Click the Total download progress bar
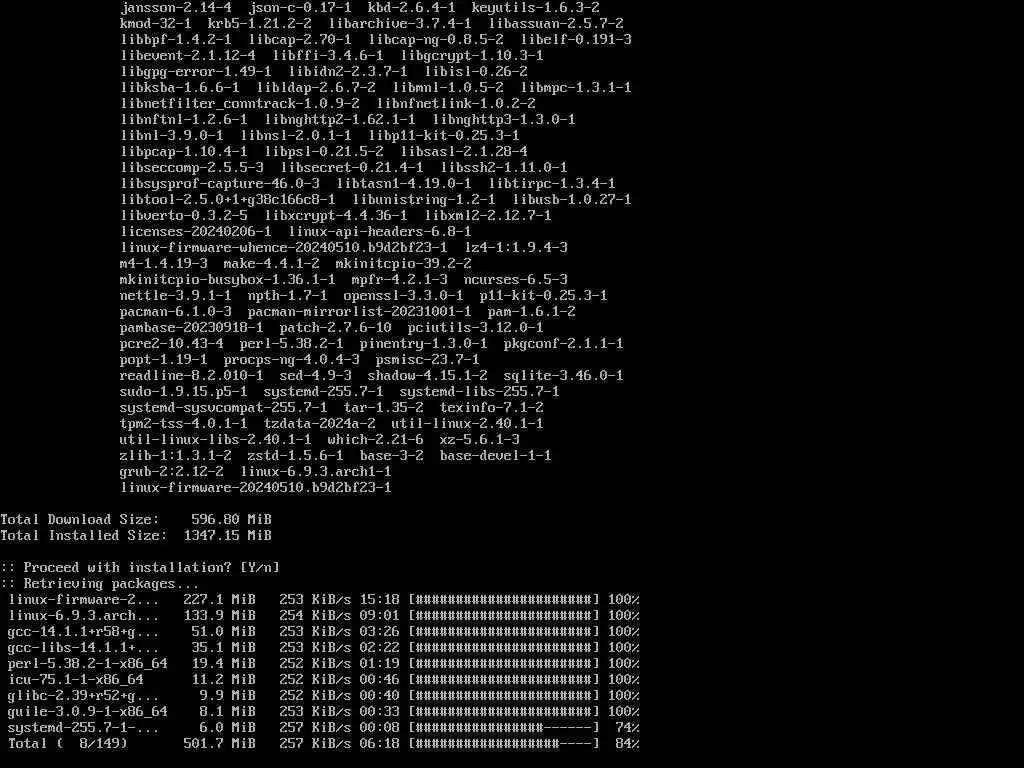The height and width of the screenshot is (768, 1024). point(504,743)
